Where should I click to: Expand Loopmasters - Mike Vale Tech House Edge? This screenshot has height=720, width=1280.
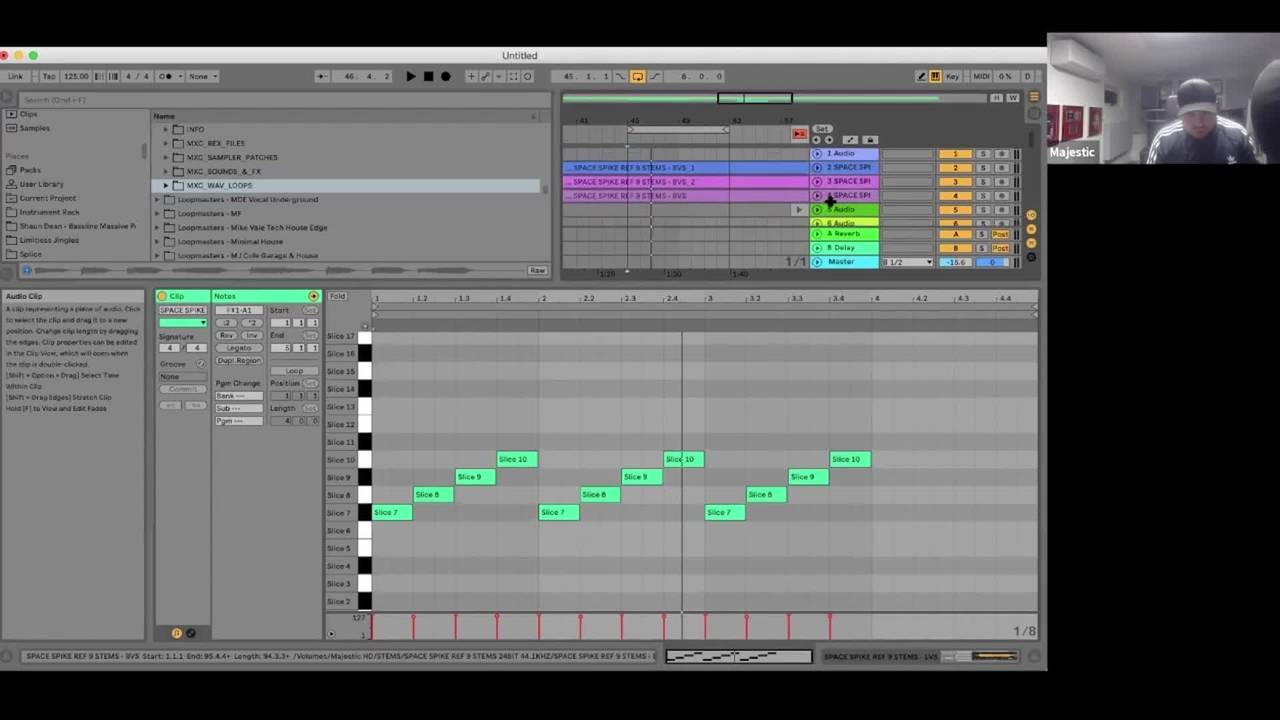[x=157, y=227]
